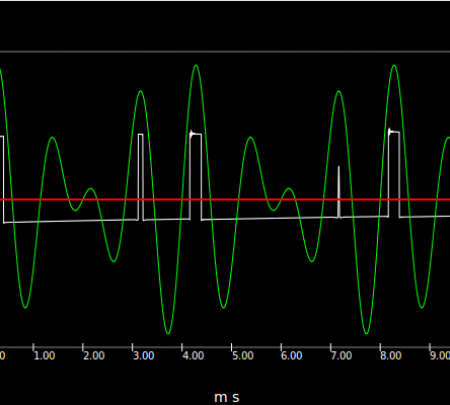
Task: Select the tallest green peak near 8.00 ms
Action: 394,66
